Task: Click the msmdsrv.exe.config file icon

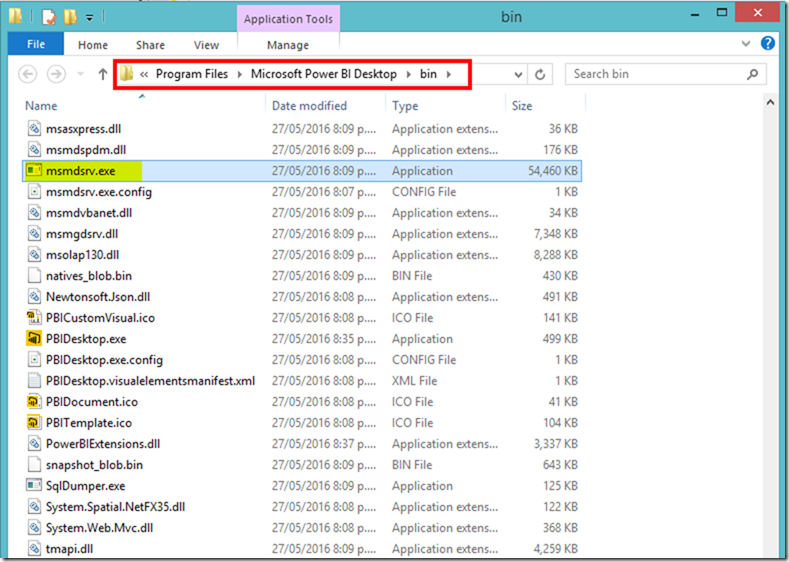Action: pyautogui.click(x=34, y=192)
